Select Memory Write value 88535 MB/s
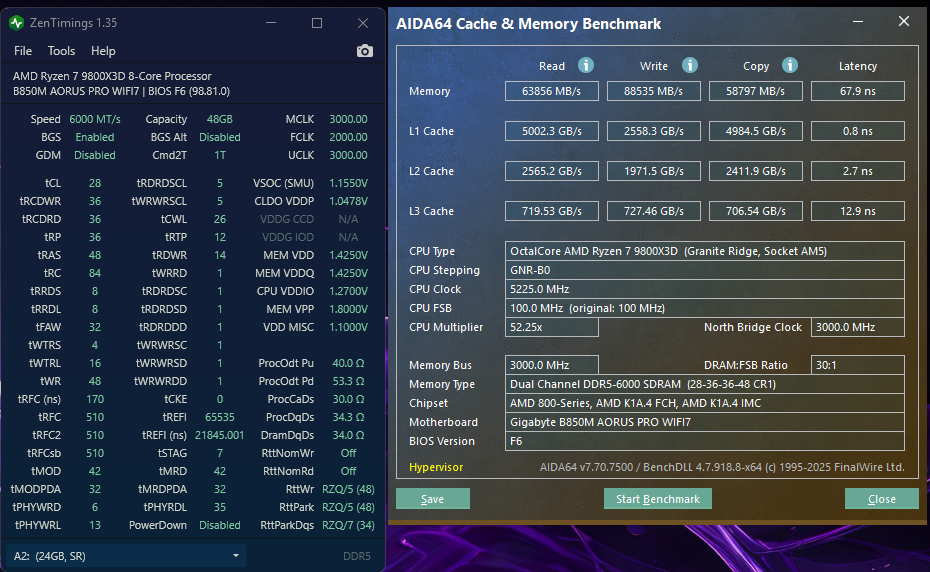930x572 pixels. (x=654, y=91)
